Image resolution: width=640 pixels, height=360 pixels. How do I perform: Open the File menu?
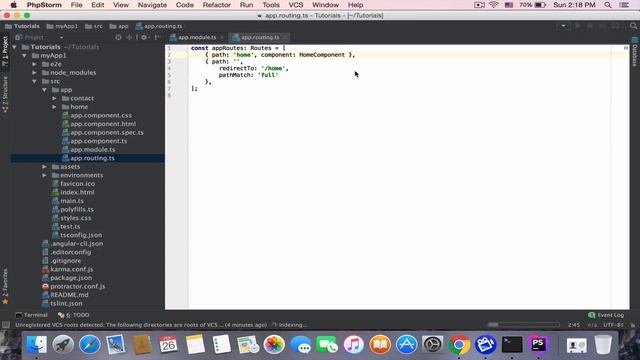pos(76,5)
